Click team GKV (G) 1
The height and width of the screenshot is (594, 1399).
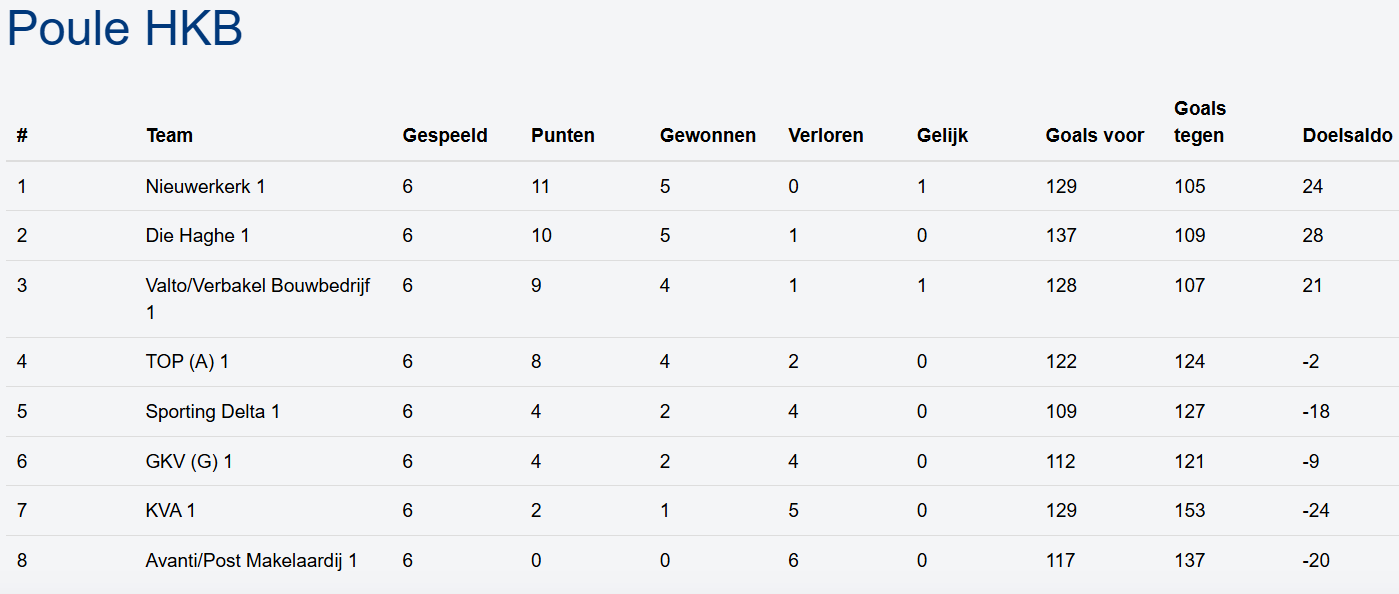pos(189,462)
